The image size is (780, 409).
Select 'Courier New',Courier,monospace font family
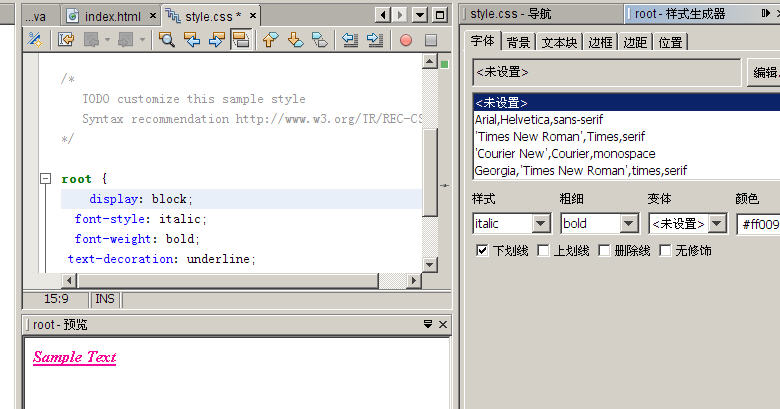coord(627,153)
